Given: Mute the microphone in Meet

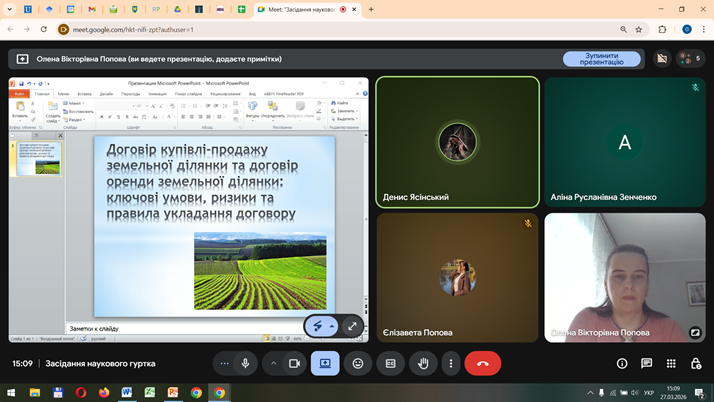Looking at the screenshot, I should pos(246,363).
